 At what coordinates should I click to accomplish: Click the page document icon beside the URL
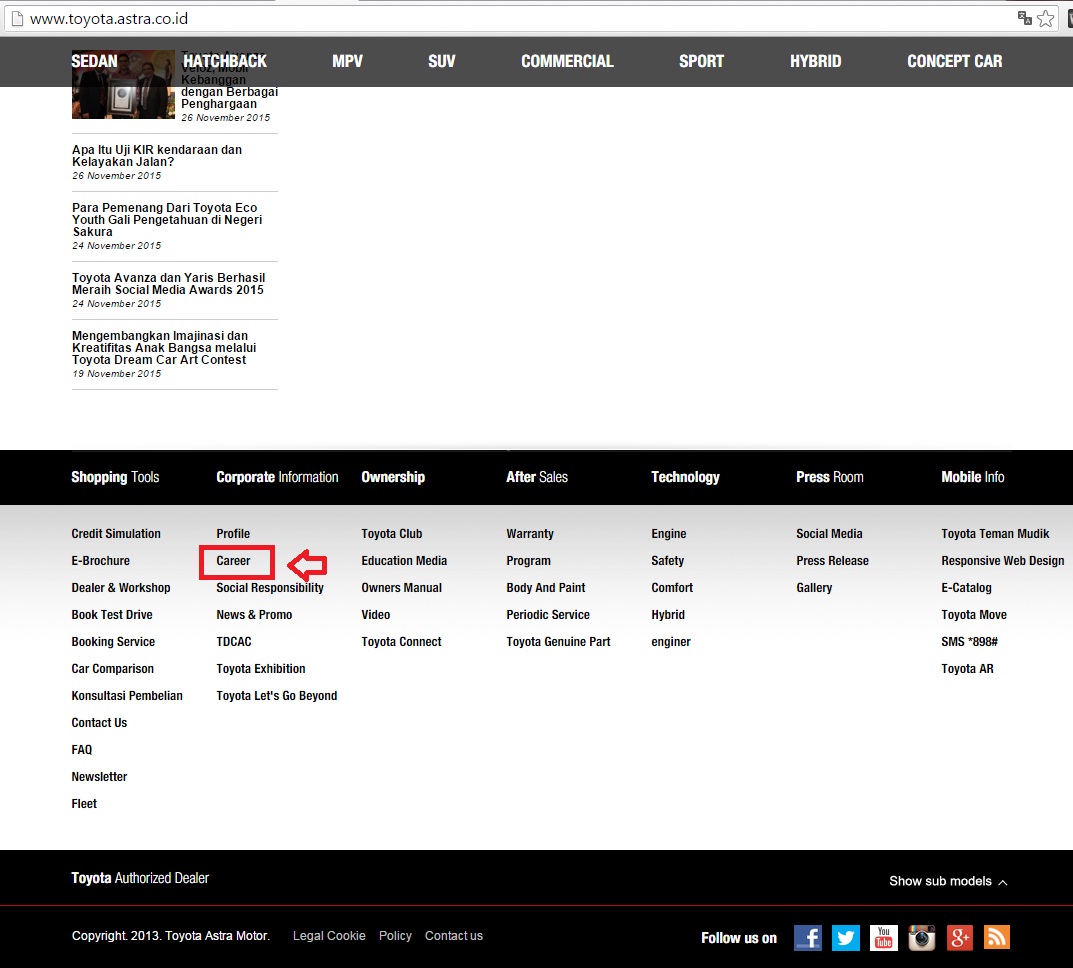[17, 18]
